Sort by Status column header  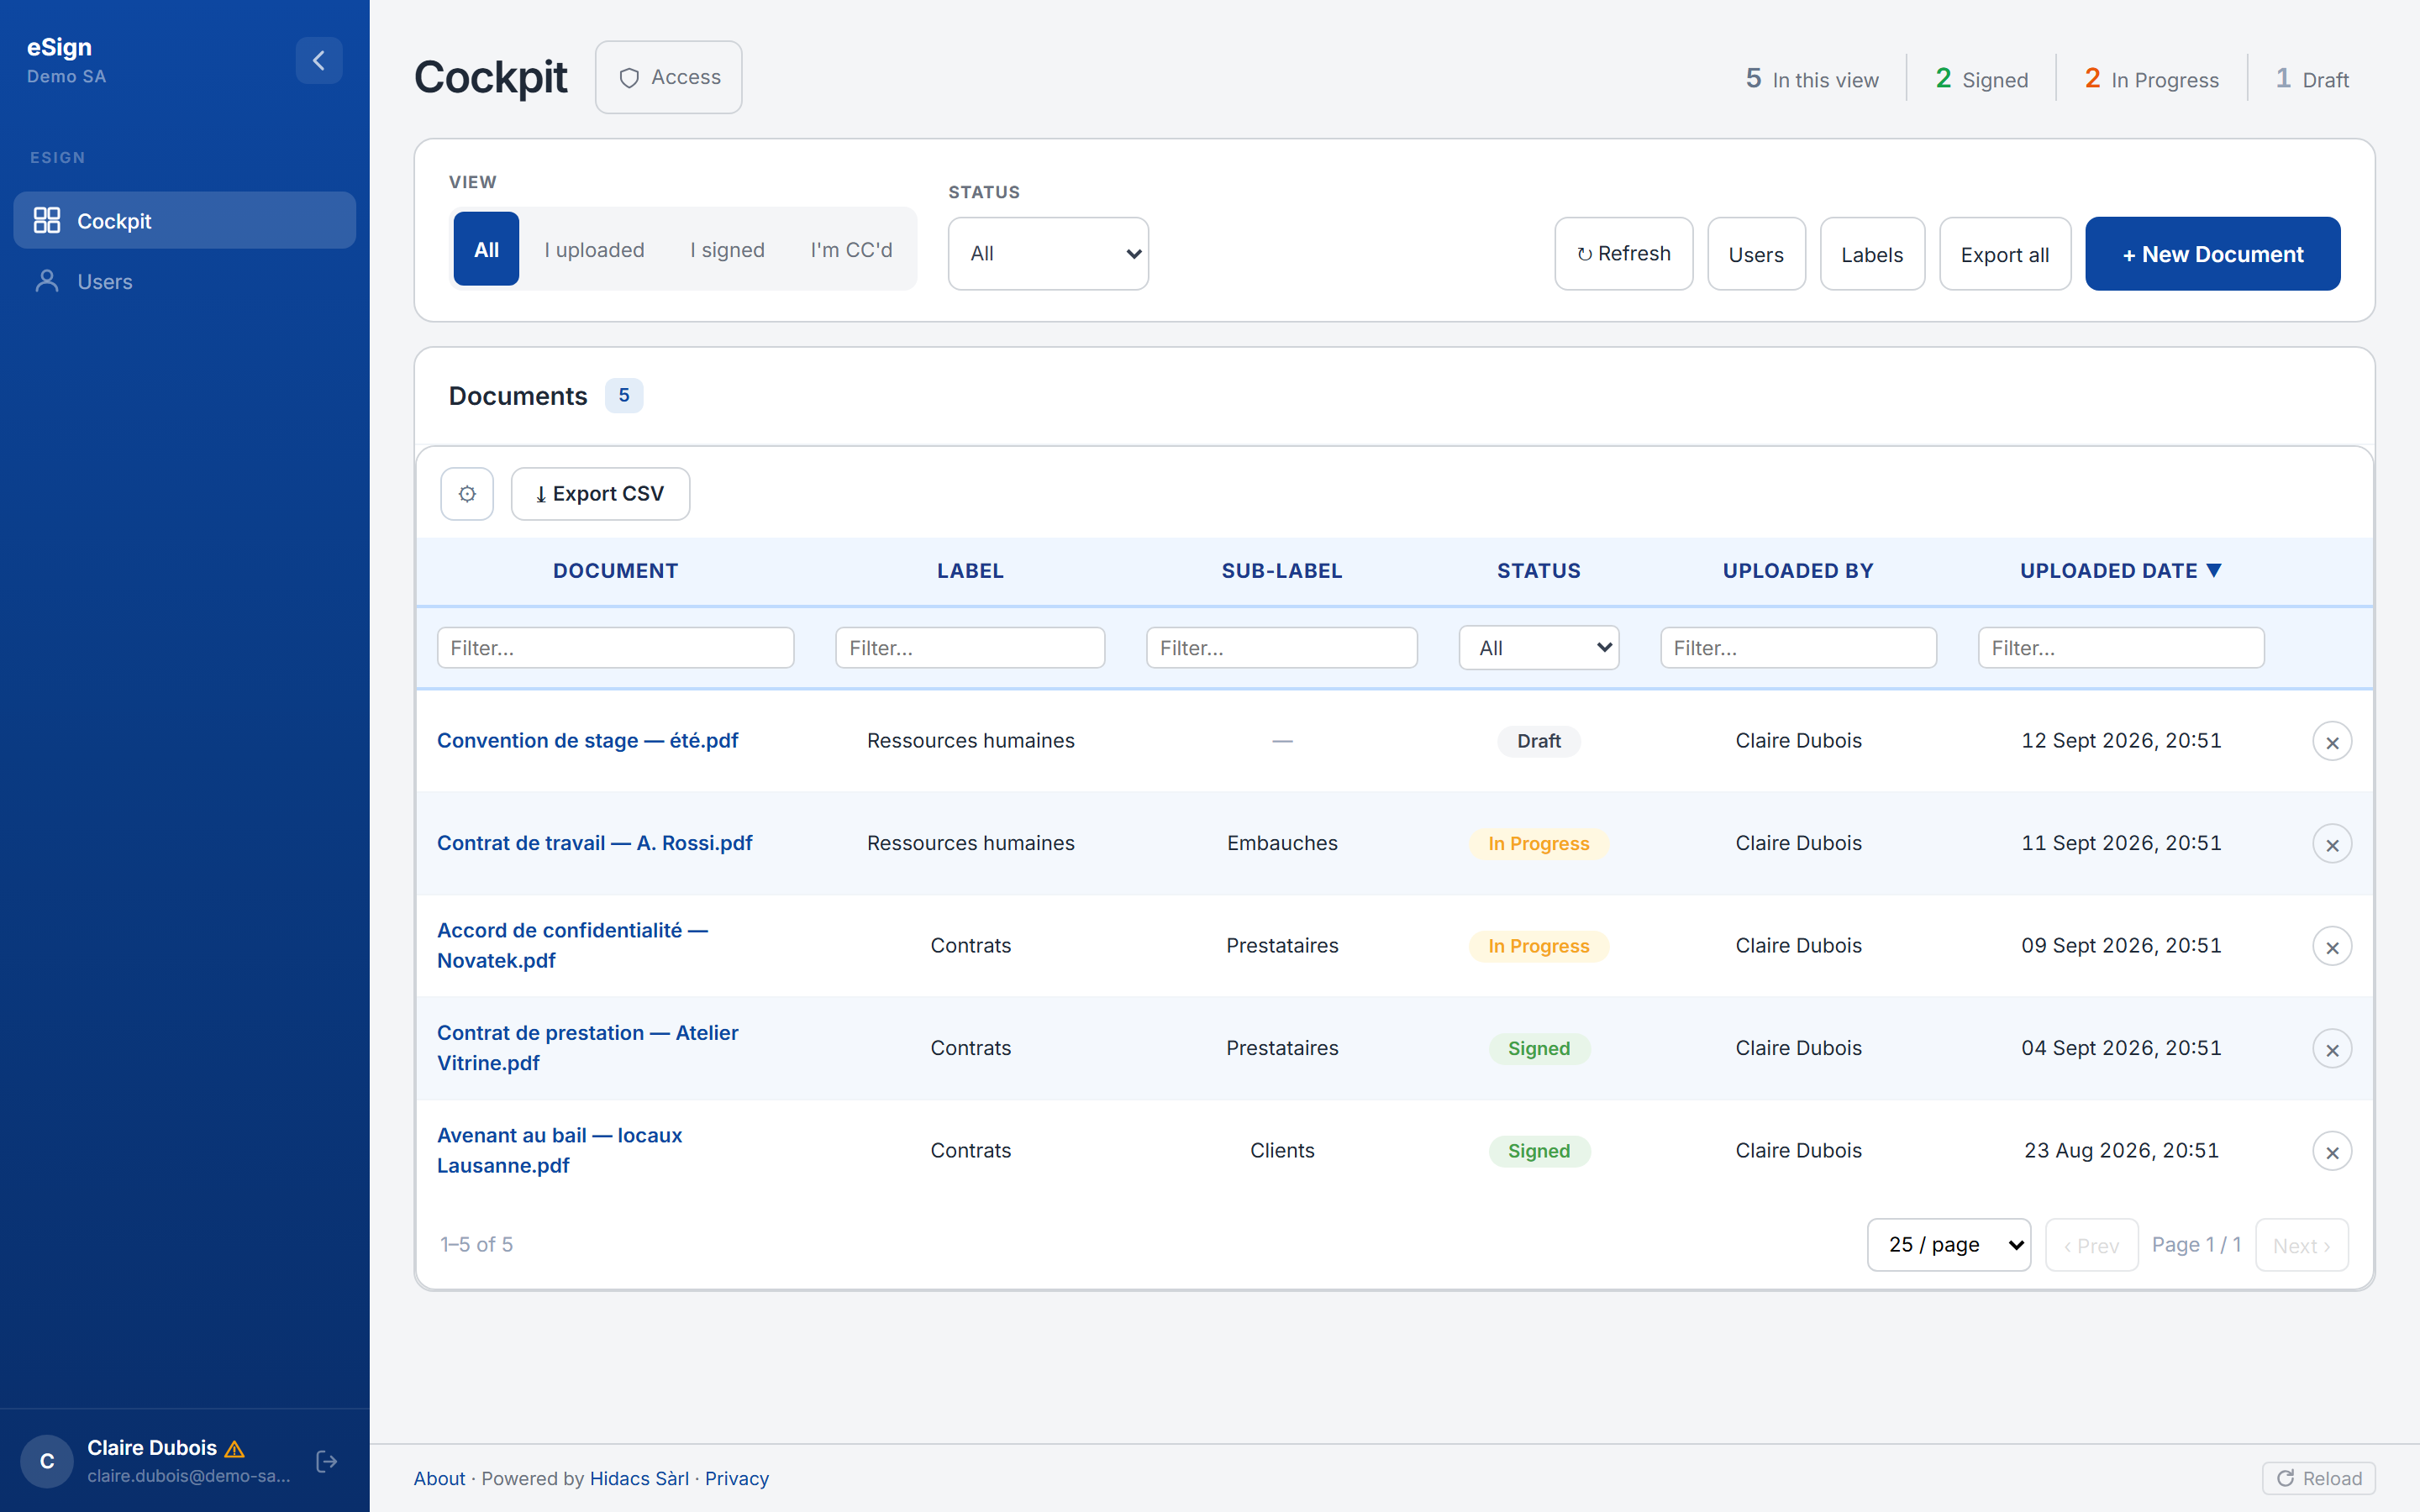pos(1538,571)
